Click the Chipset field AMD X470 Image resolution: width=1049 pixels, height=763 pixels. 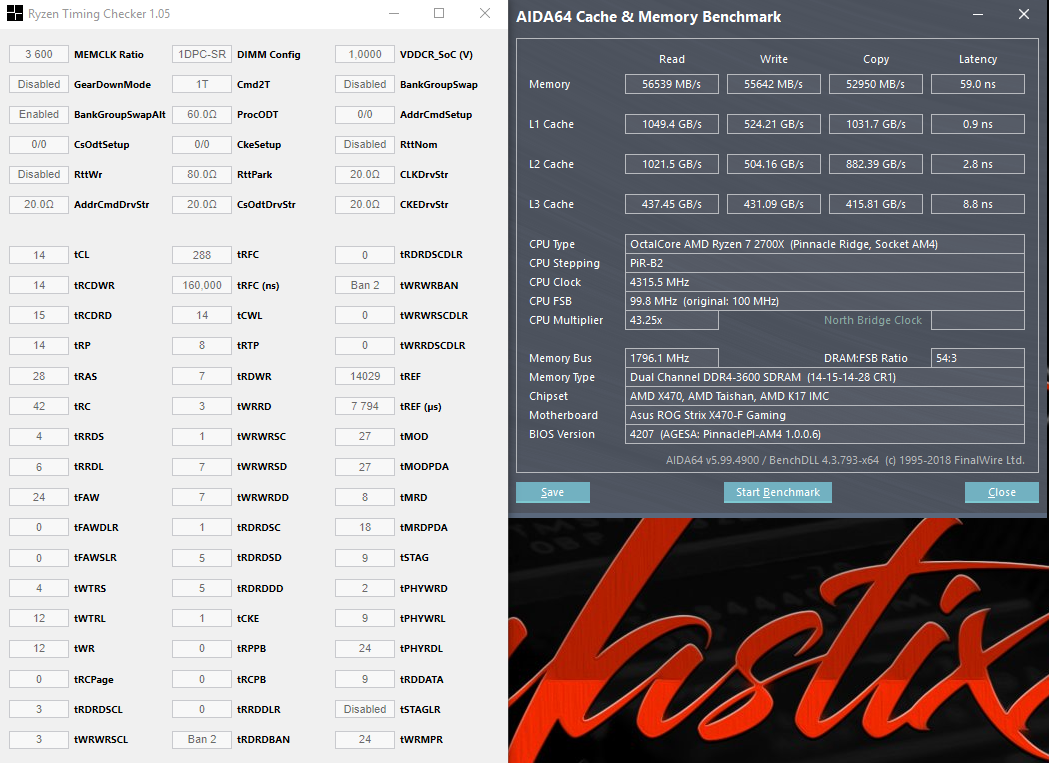click(824, 396)
